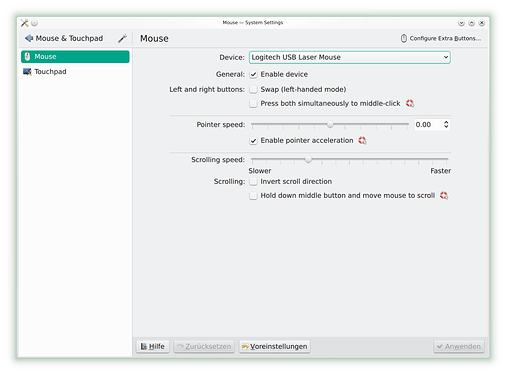The width and height of the screenshot is (506, 375).
Task: Disable Enable pointer acceleration checkbox
Action: tap(253, 141)
